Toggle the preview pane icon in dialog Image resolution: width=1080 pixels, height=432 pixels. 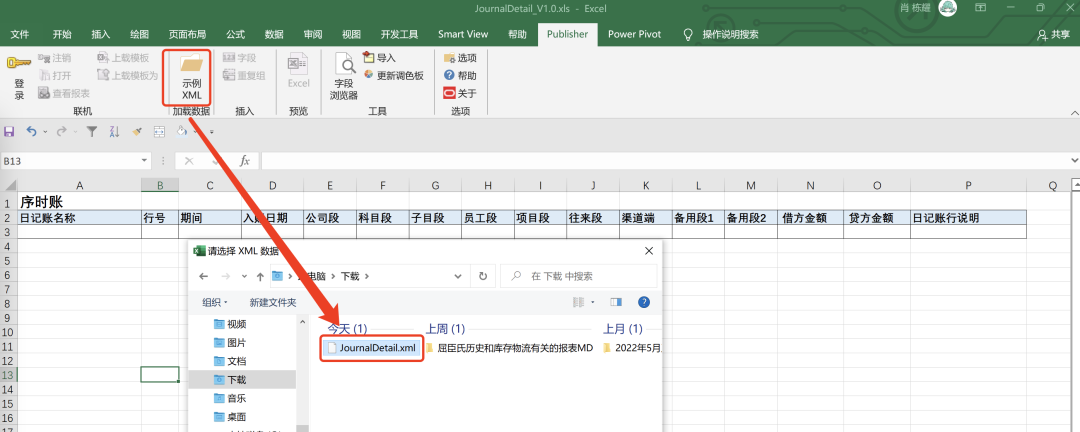[x=616, y=302]
